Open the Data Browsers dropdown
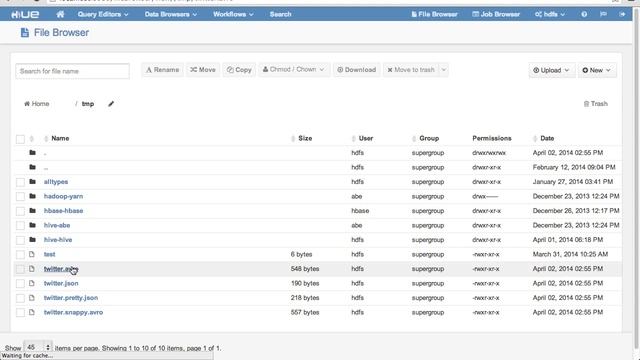Screen dimensions: 640x360 (171, 14)
